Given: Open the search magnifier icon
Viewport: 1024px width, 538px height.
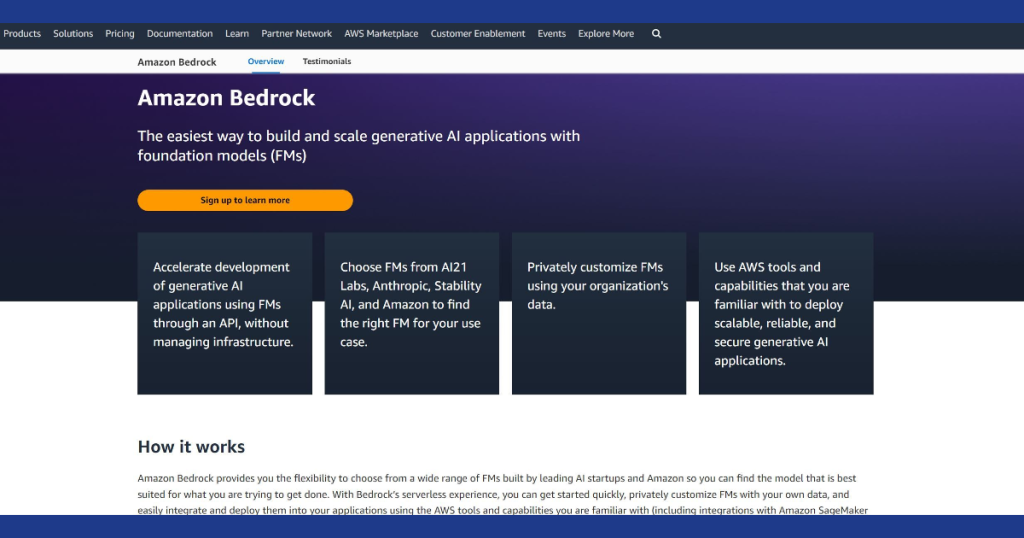Looking at the screenshot, I should [656, 34].
